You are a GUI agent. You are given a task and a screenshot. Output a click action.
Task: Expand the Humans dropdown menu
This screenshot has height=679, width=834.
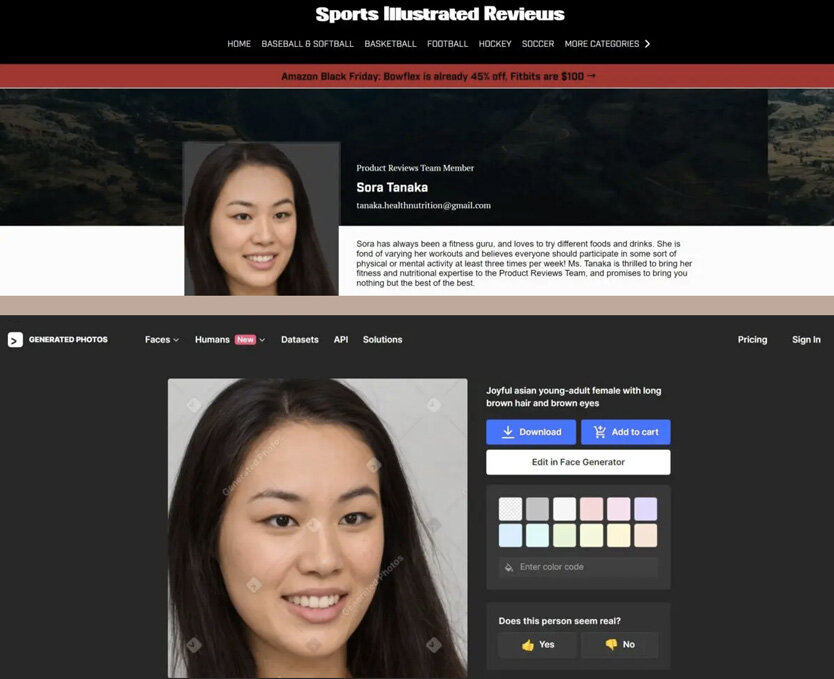coord(230,340)
